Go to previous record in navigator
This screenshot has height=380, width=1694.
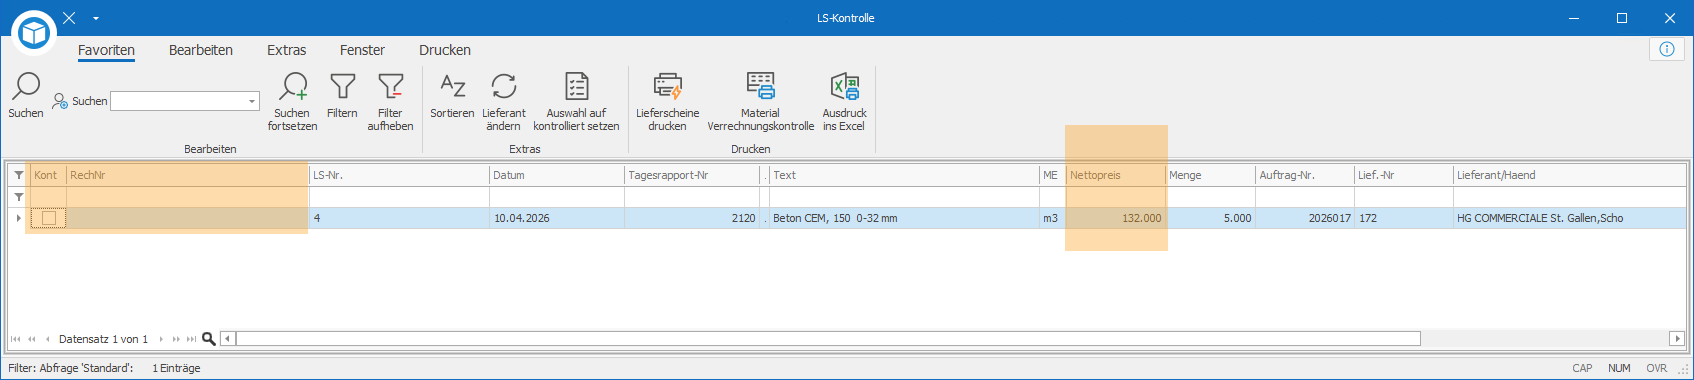click(x=47, y=339)
